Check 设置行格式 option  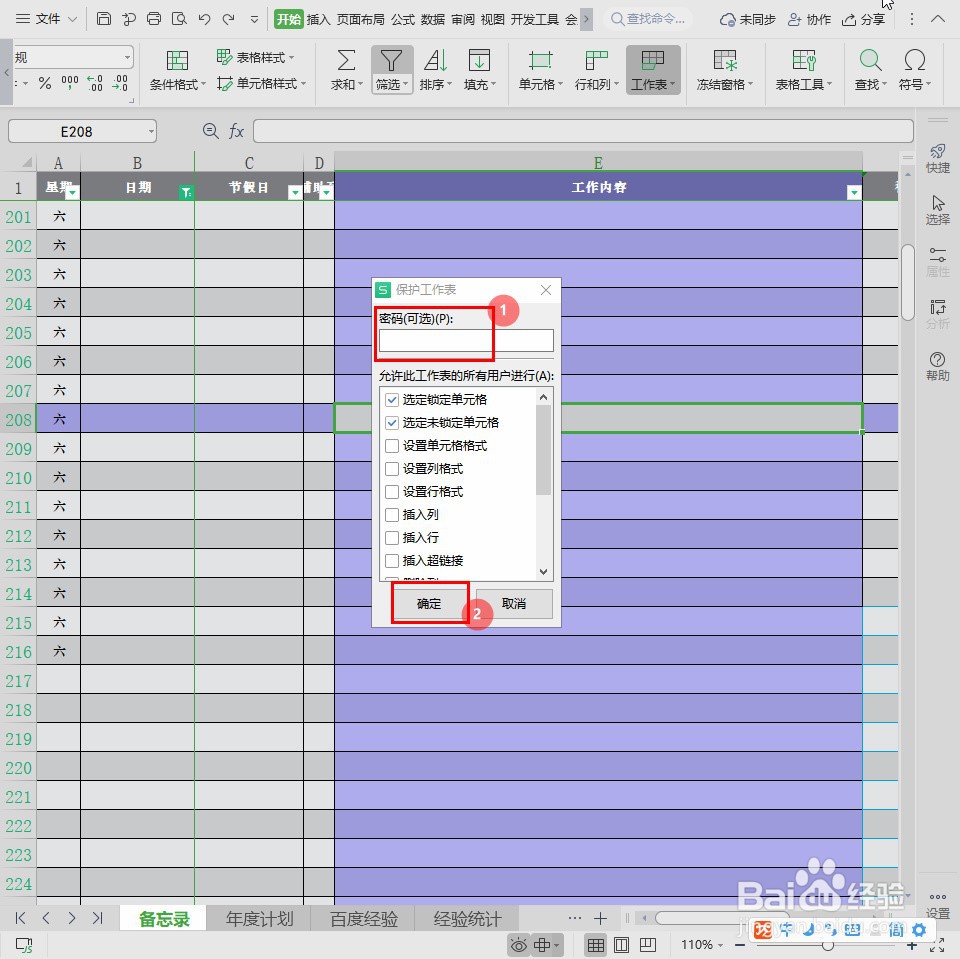tap(392, 492)
